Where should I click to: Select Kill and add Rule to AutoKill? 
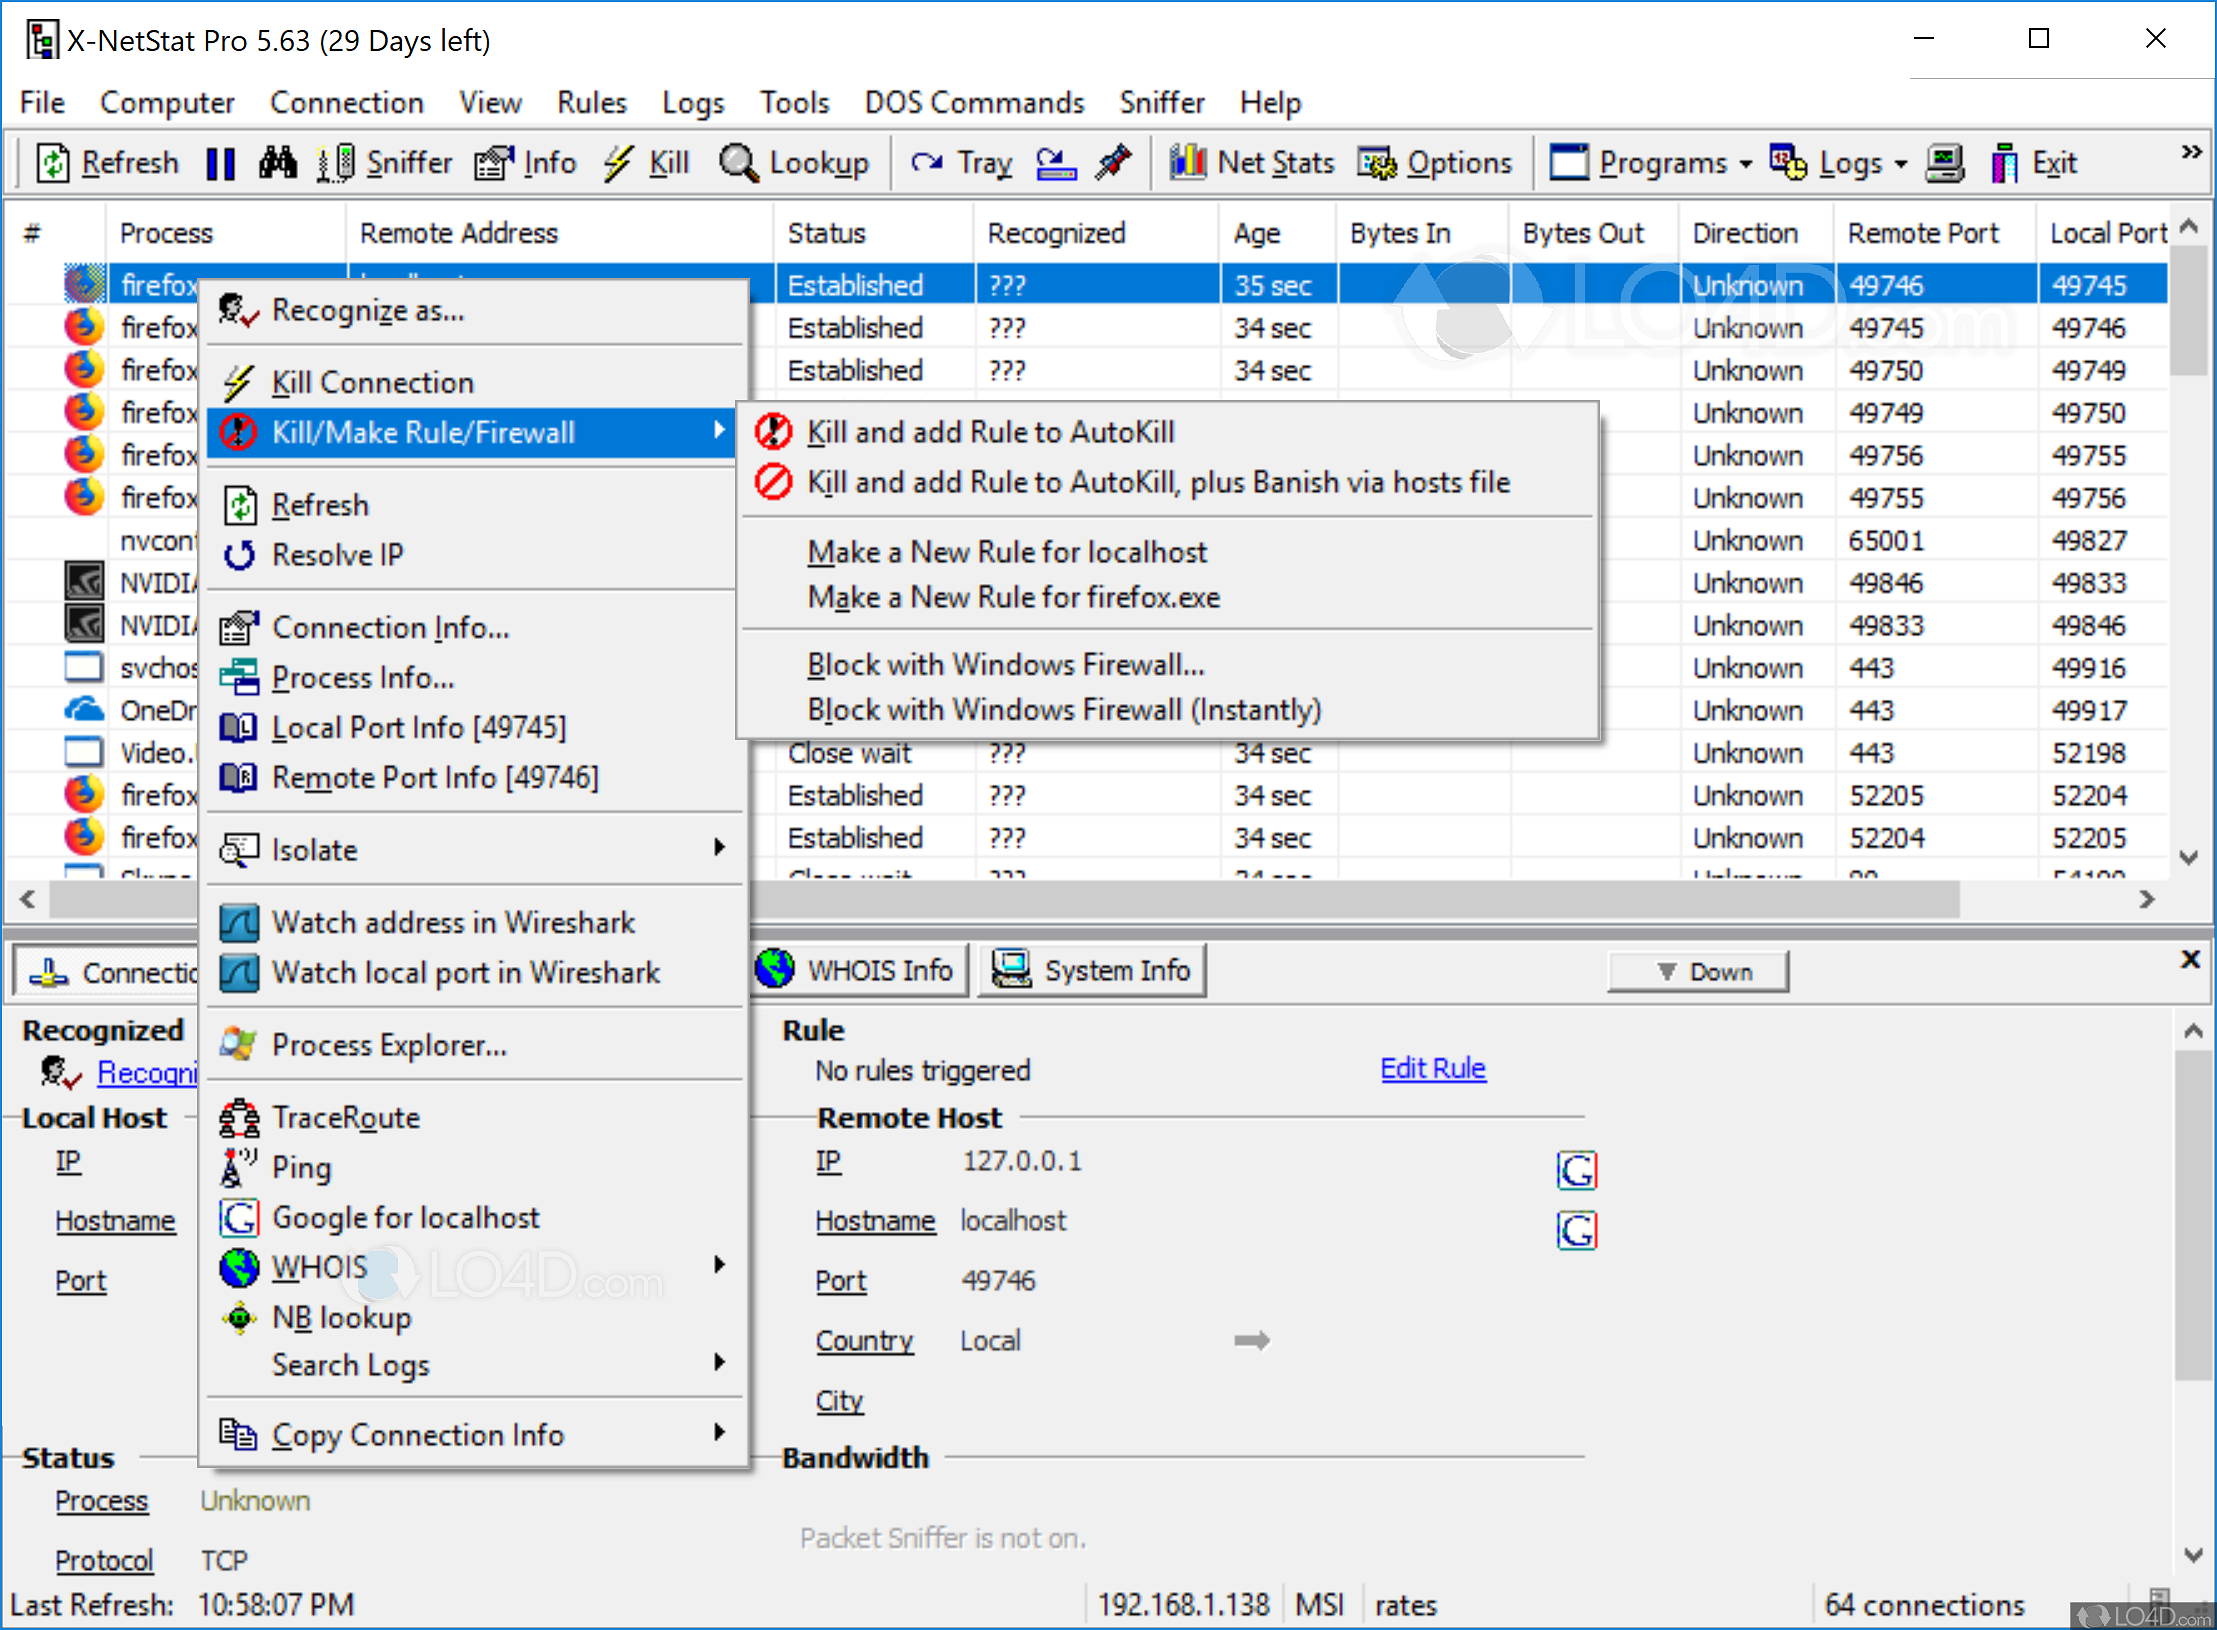pyautogui.click(x=990, y=432)
